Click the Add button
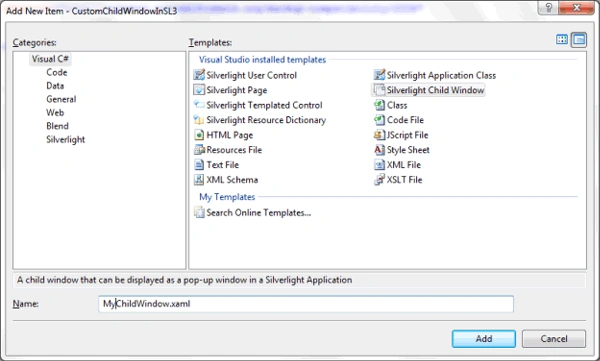Viewport: 600px width, 361px height. (x=484, y=339)
